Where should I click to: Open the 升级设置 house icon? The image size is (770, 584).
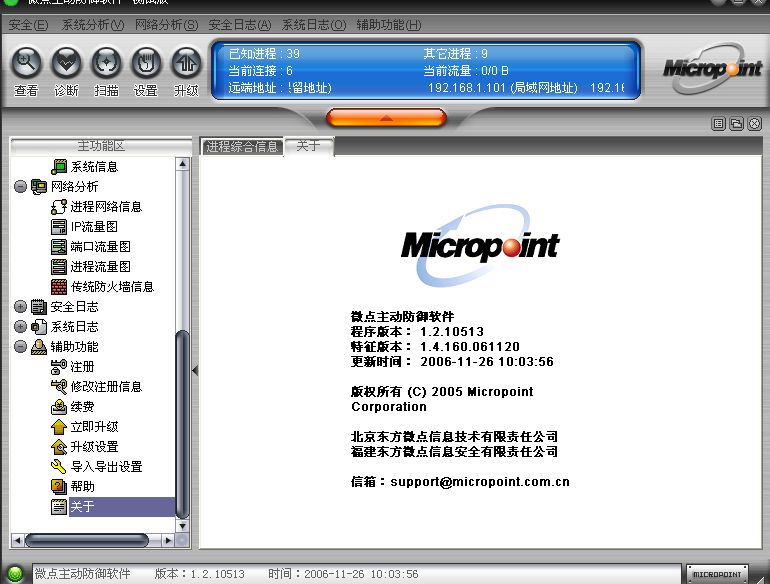pos(59,447)
